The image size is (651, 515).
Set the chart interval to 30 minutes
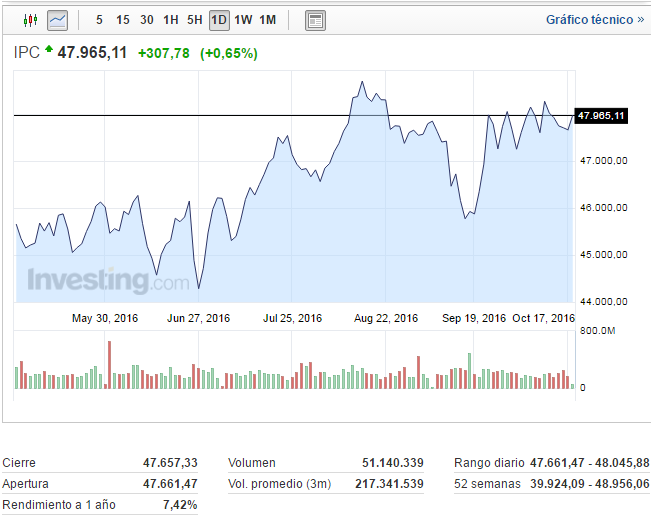click(147, 20)
